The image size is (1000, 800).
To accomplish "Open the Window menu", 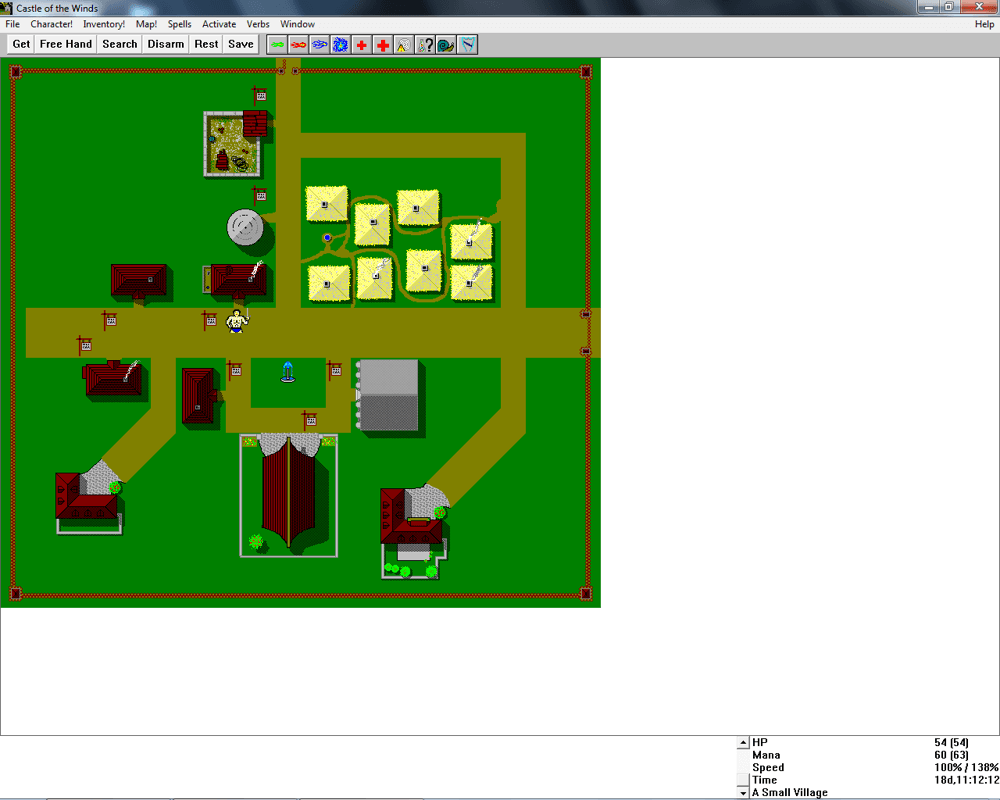I will click(297, 24).
